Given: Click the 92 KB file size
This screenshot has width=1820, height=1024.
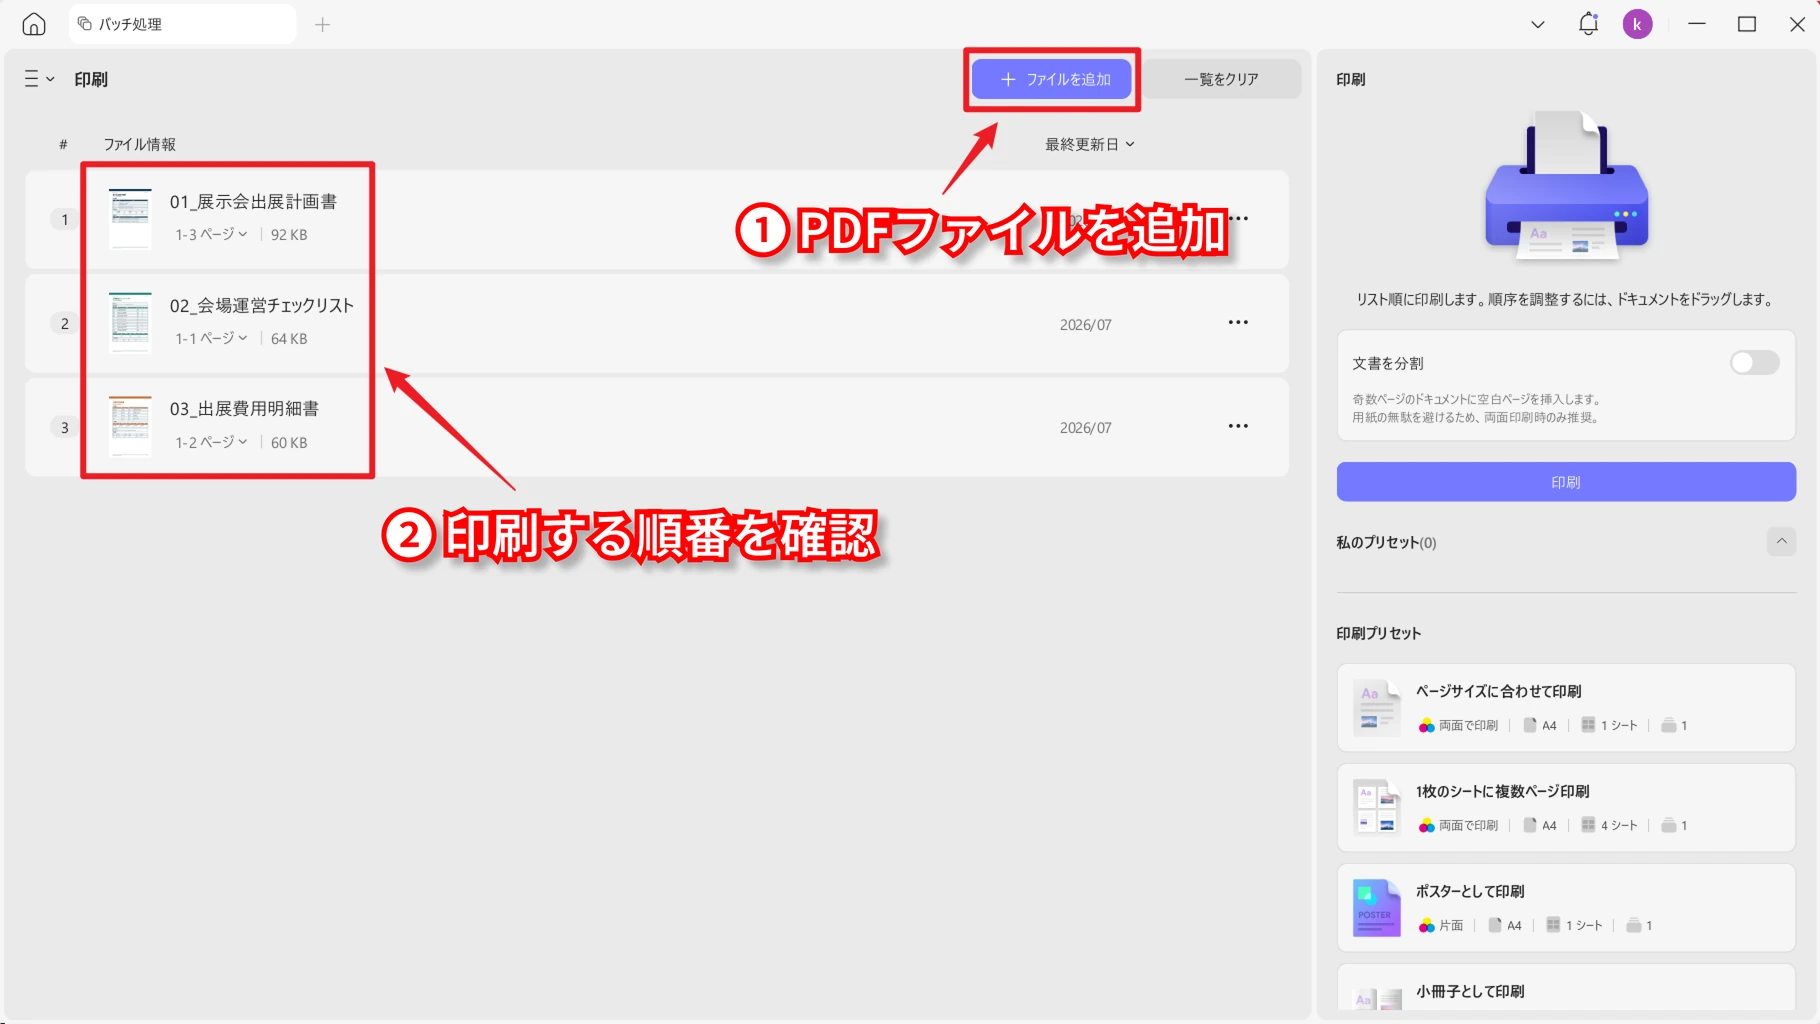Looking at the screenshot, I should (289, 234).
